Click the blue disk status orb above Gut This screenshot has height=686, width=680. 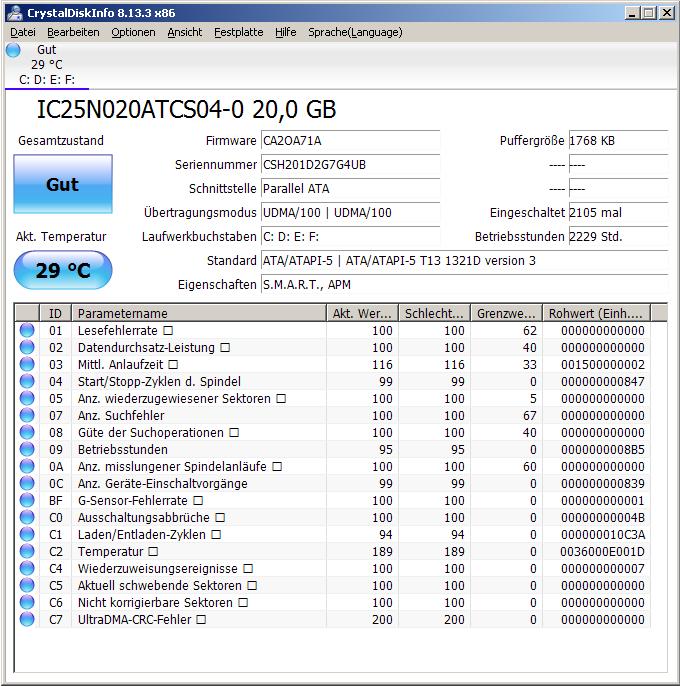point(13,50)
